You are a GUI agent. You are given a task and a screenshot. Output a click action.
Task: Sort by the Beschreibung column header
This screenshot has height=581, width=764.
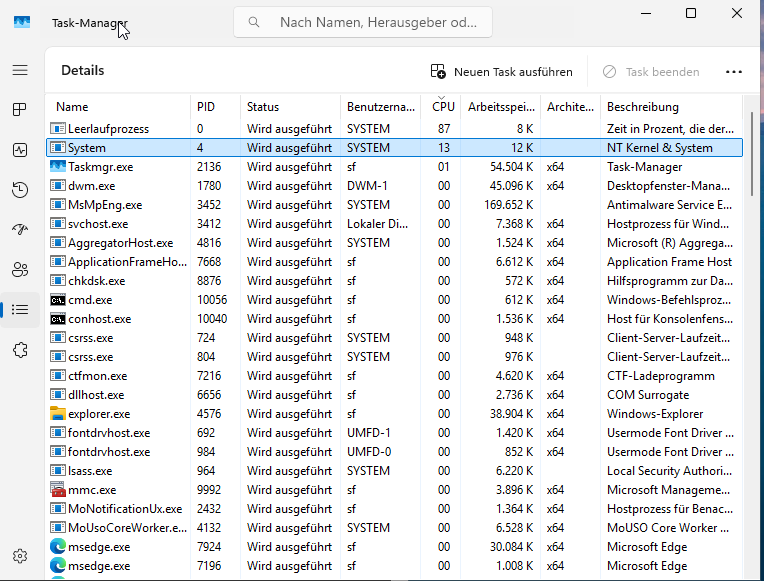tap(671, 107)
